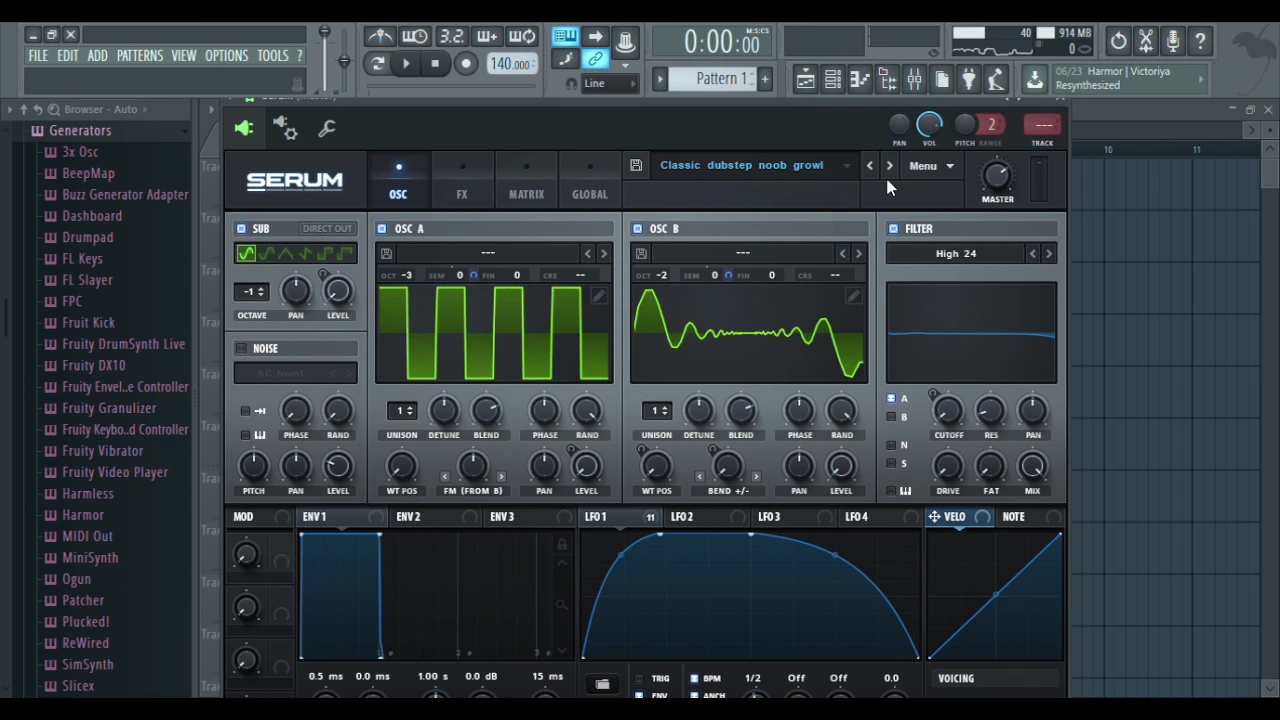Toggle the metronome icon

coord(380,37)
